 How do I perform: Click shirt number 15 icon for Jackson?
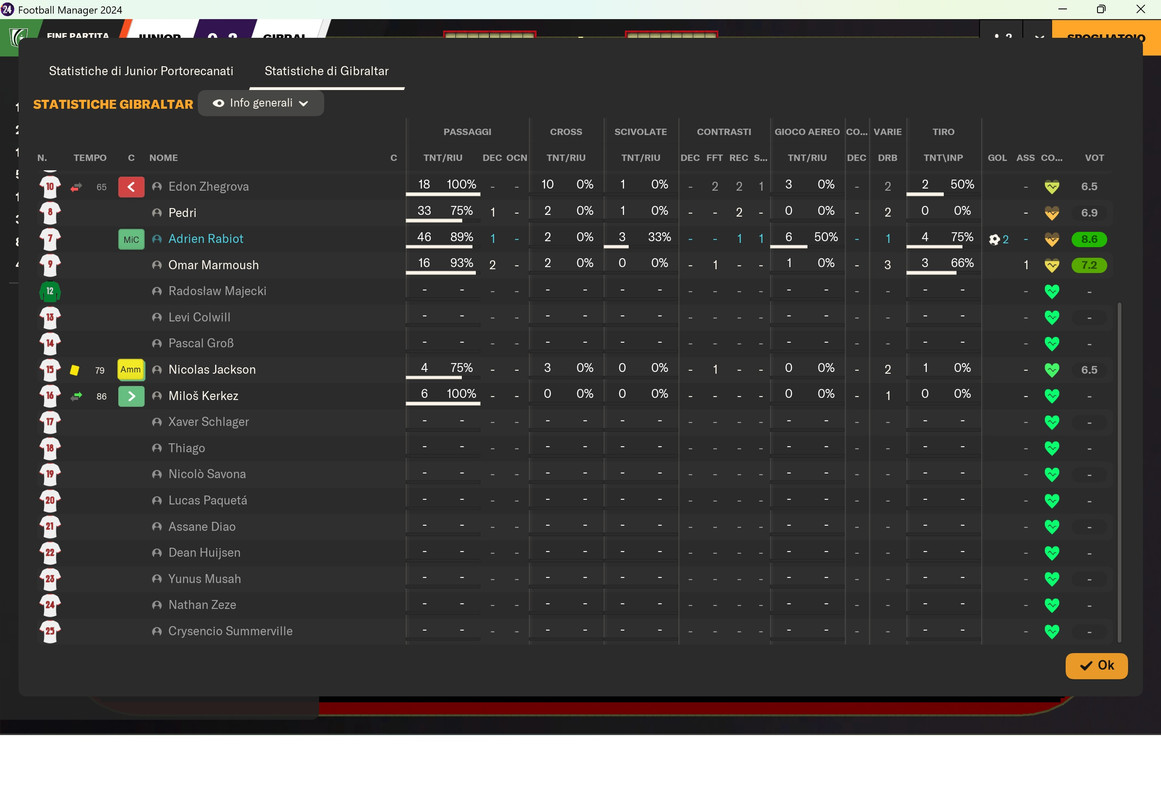pyautogui.click(x=50, y=370)
